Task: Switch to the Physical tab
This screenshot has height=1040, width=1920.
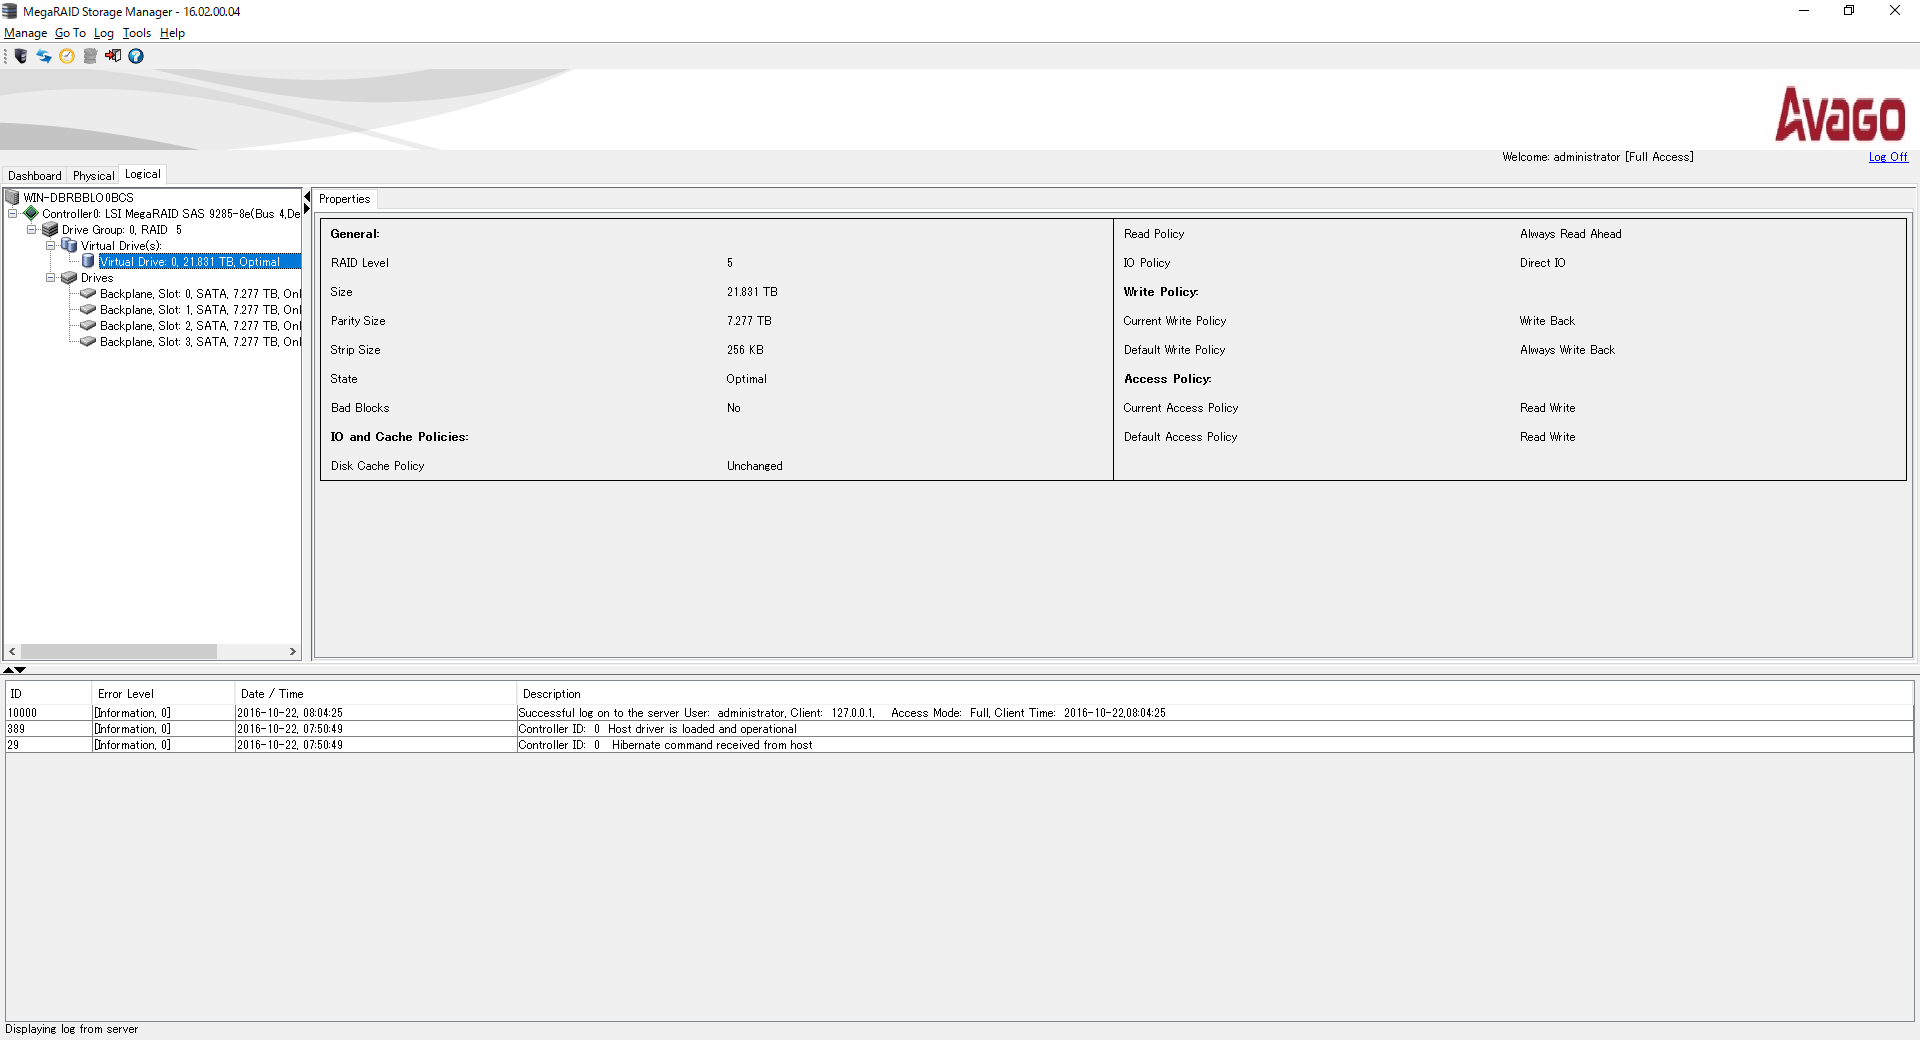Action: click(93, 175)
